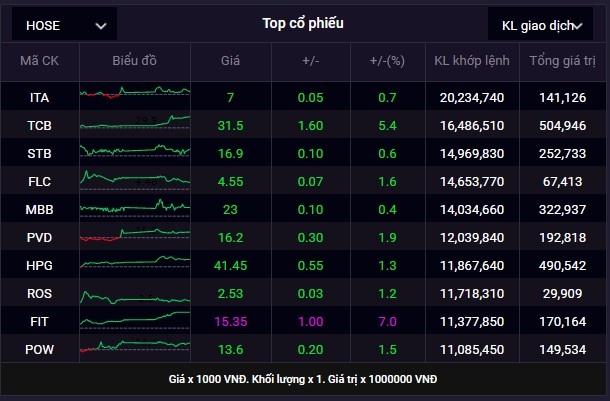Sort by the Mã CK column header

click(40, 61)
